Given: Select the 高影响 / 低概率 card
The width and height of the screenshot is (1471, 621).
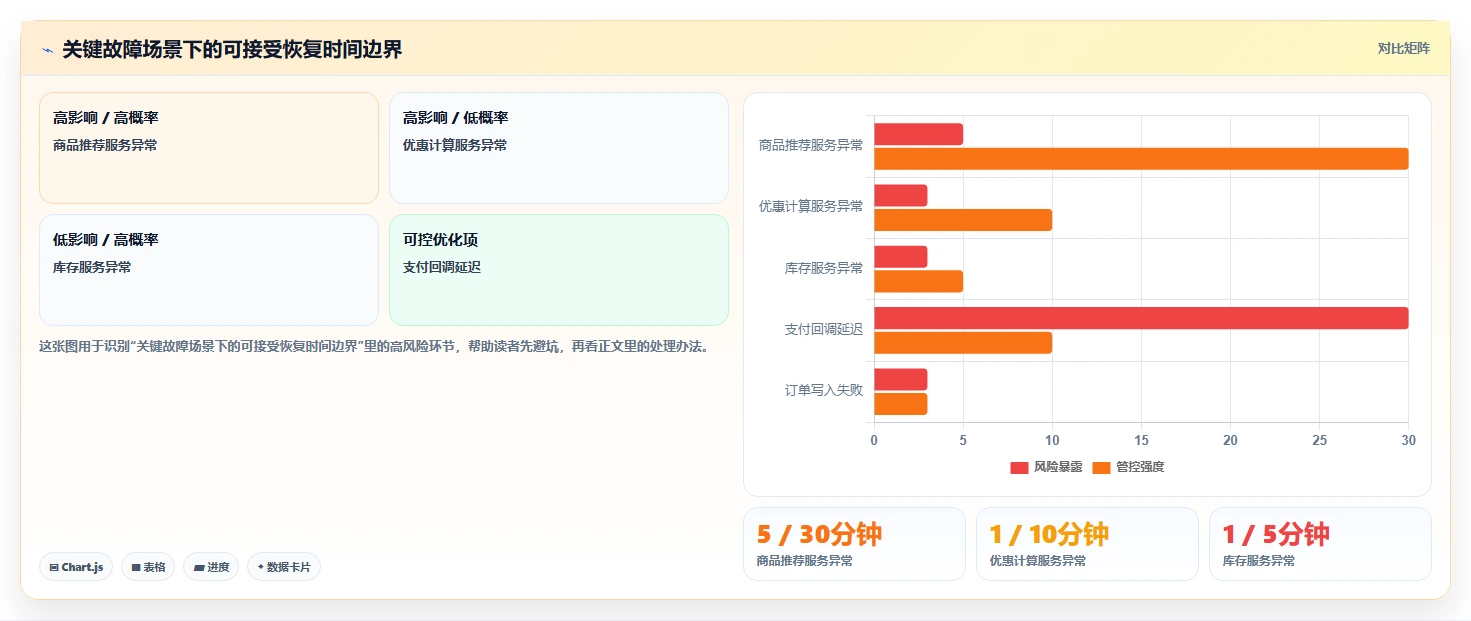Looking at the screenshot, I should point(559,148).
